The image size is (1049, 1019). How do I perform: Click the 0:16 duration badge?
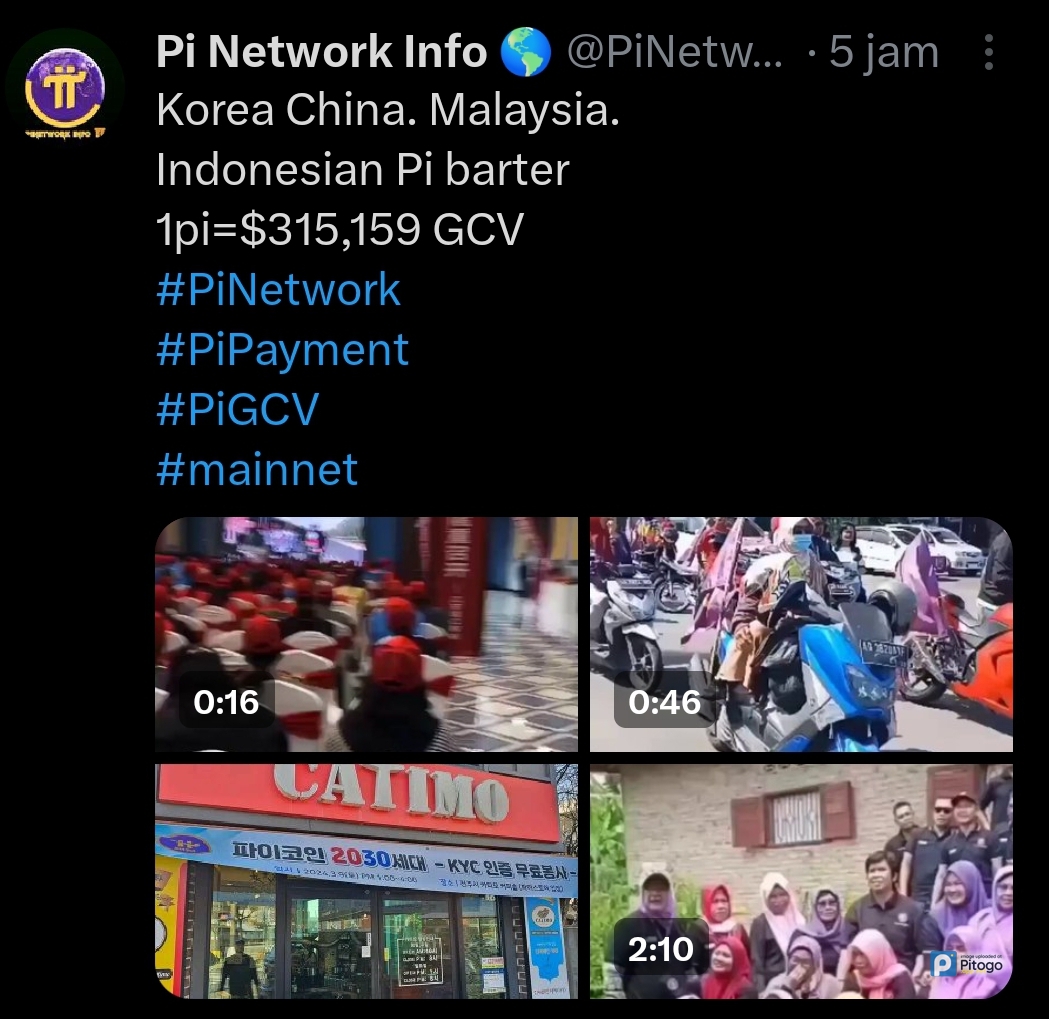226,702
